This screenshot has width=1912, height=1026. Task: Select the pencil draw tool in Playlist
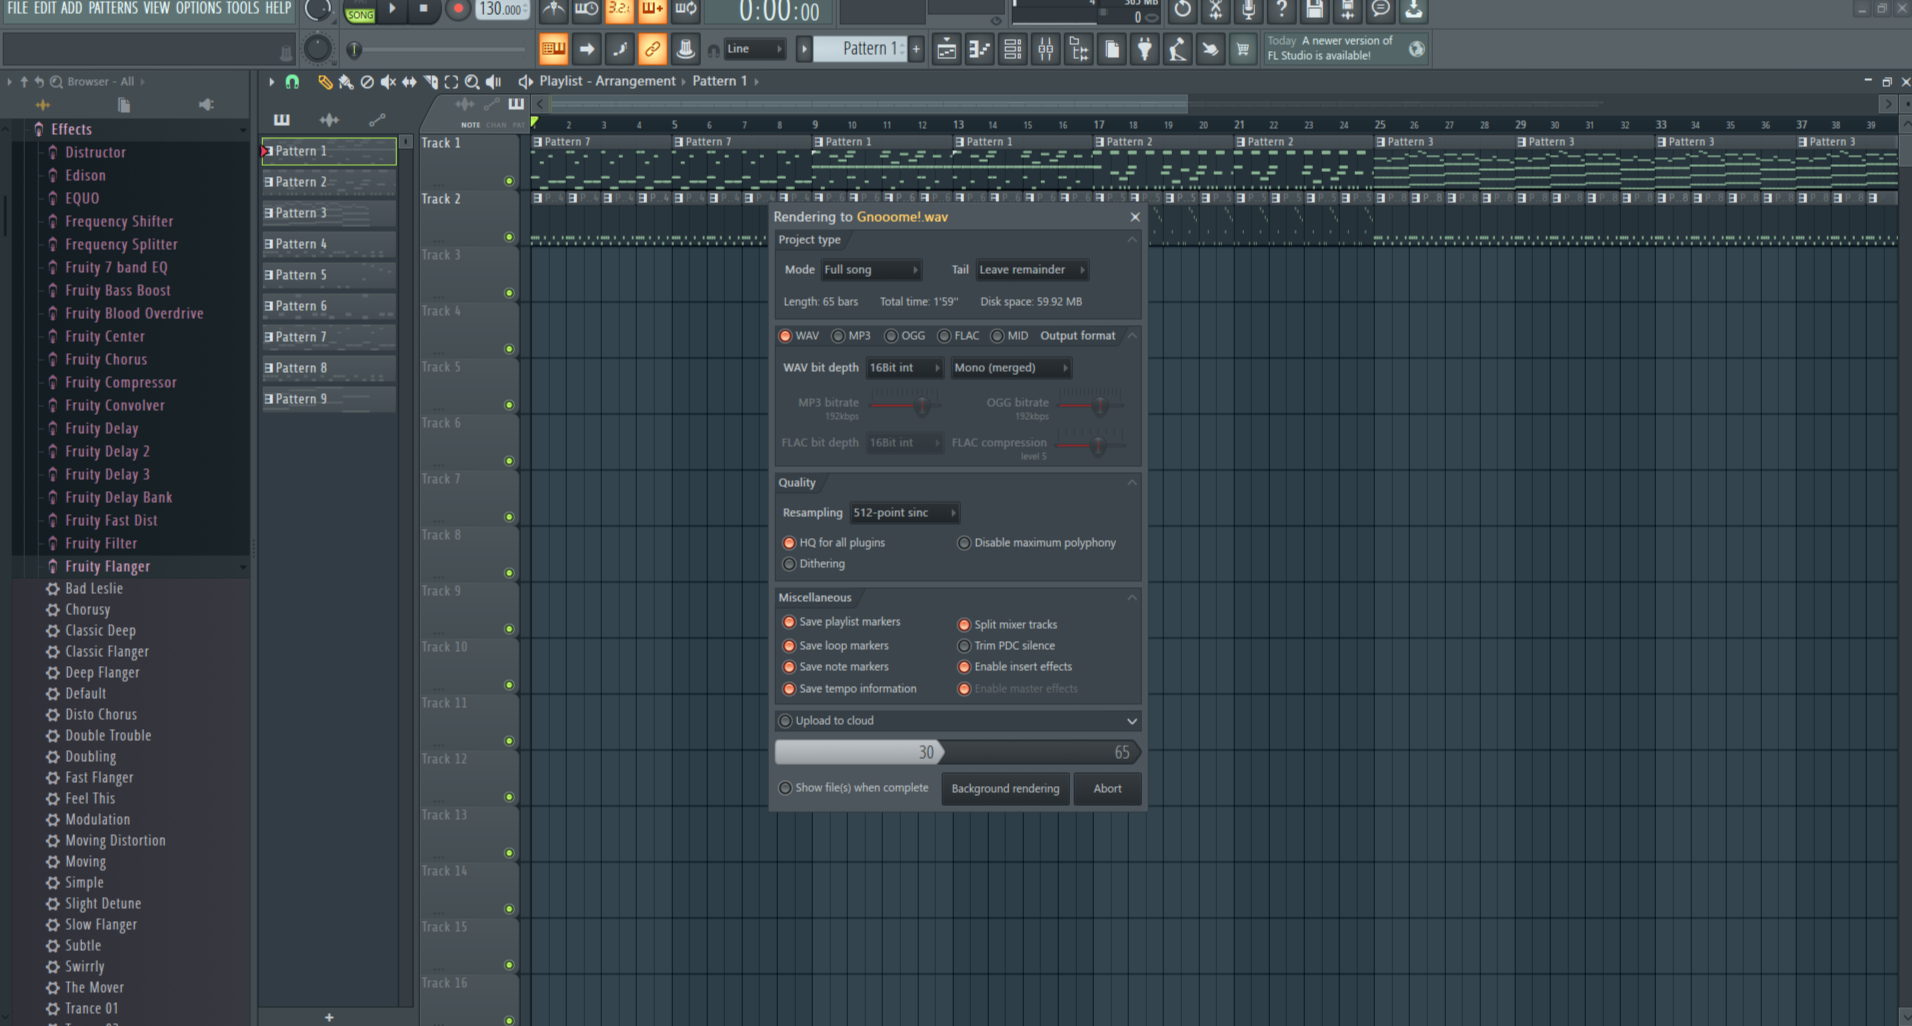click(x=325, y=82)
